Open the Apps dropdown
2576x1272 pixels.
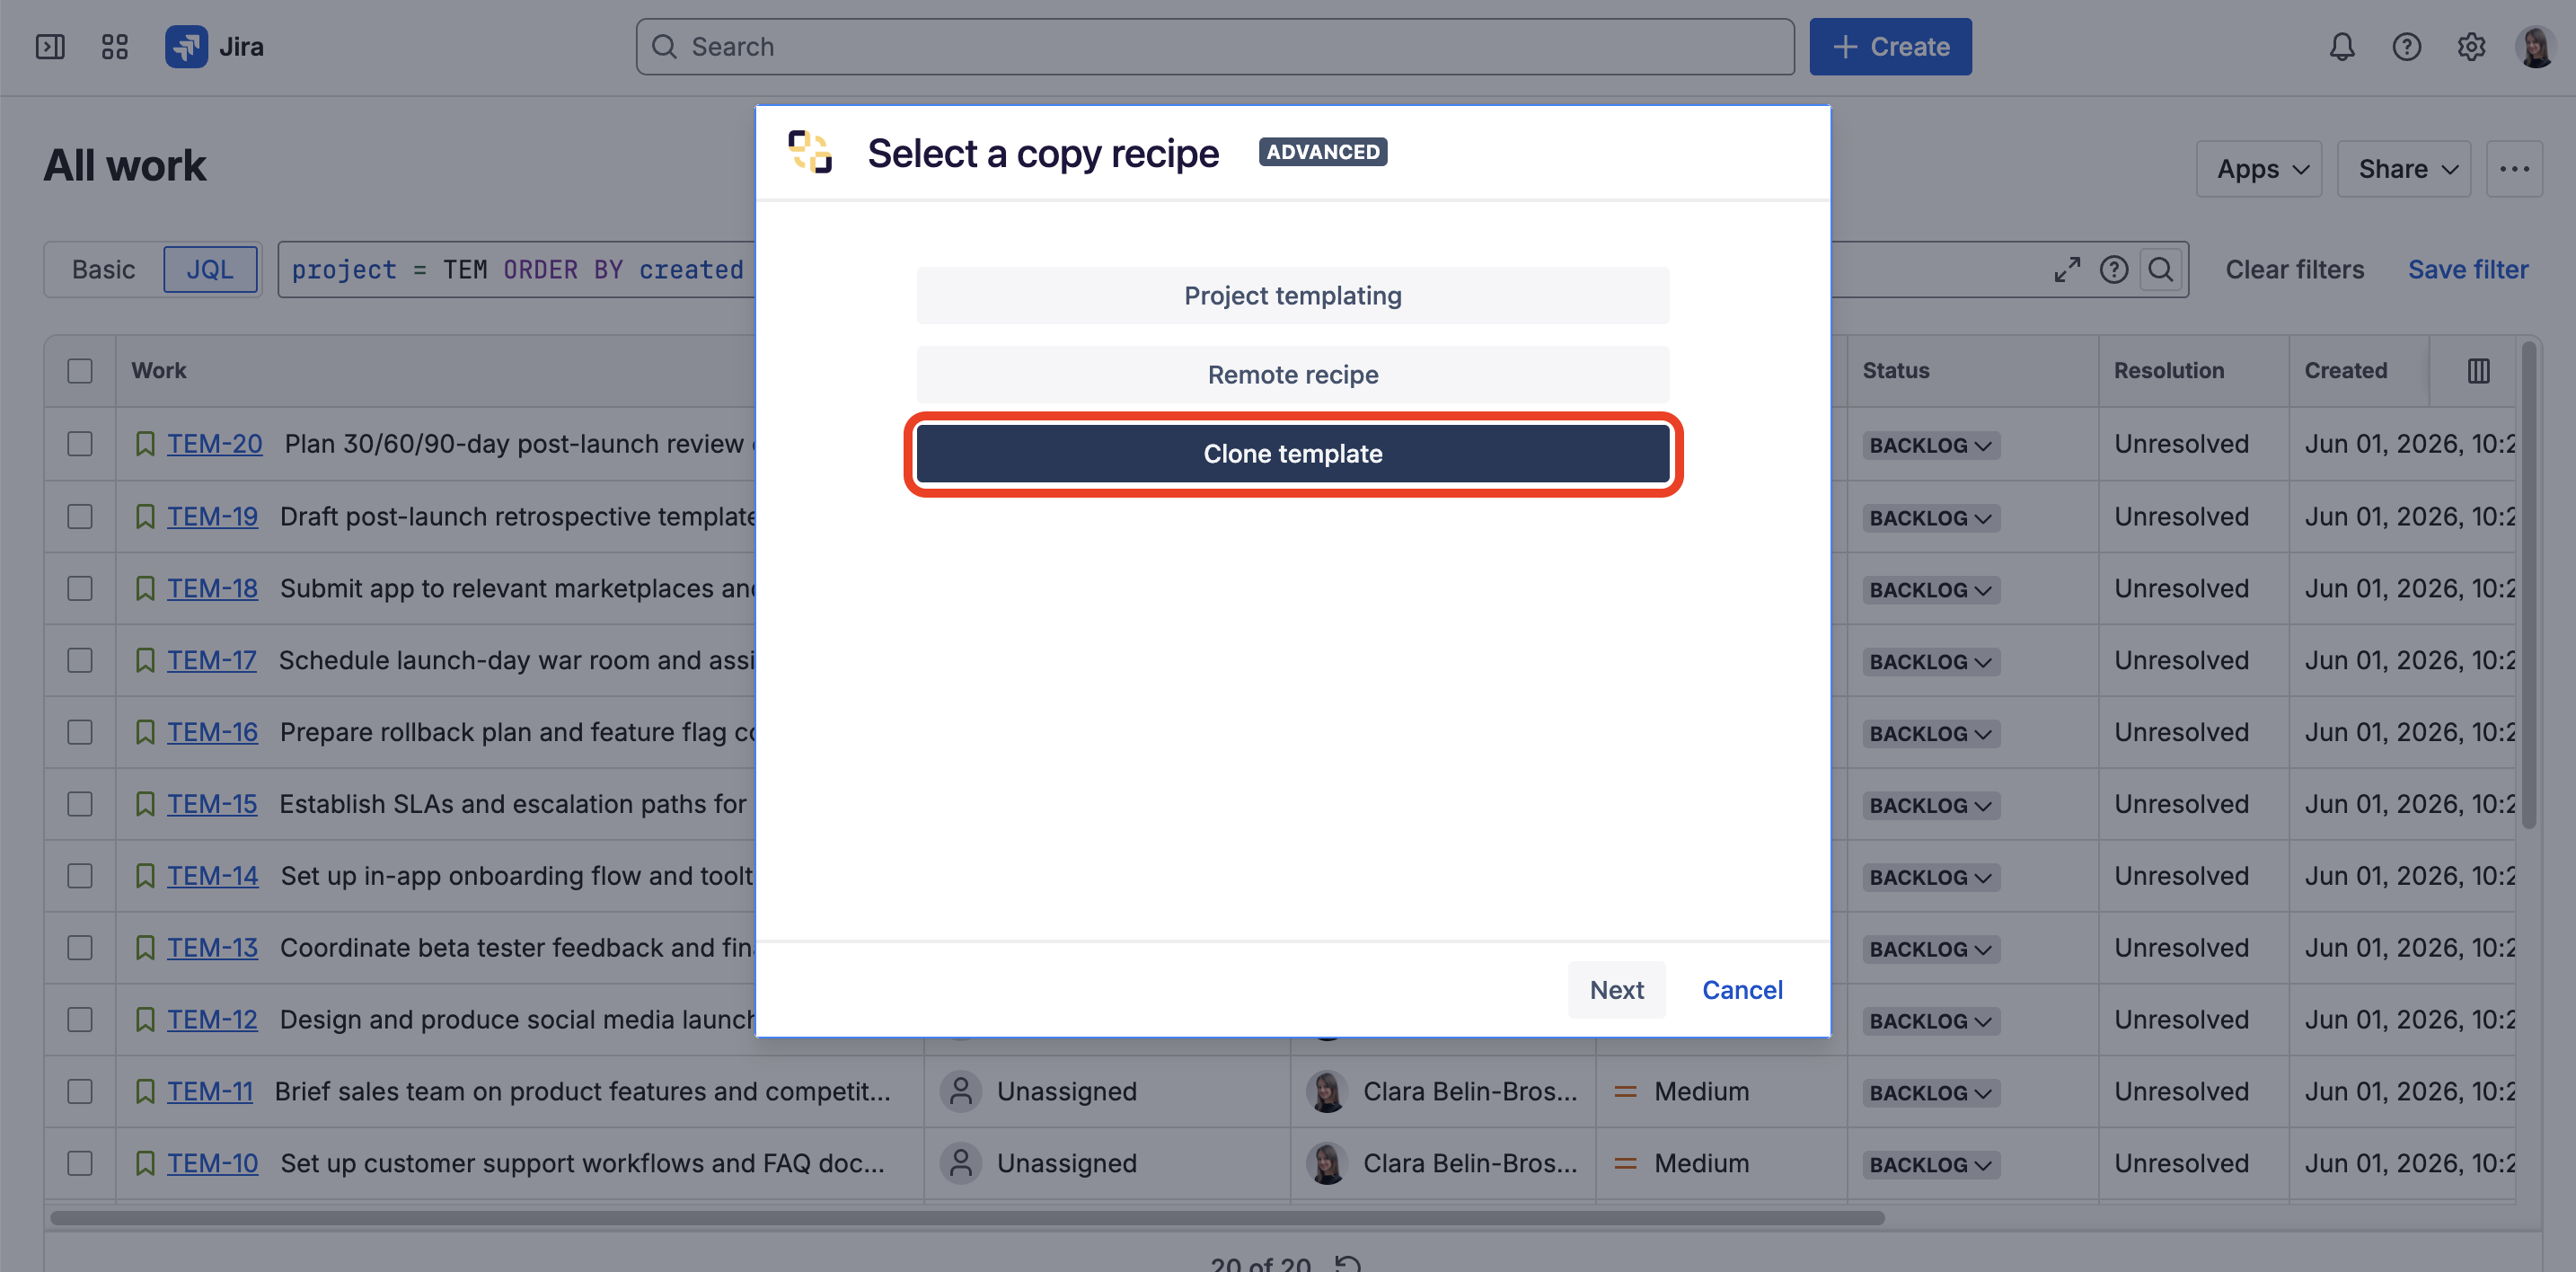(2259, 169)
